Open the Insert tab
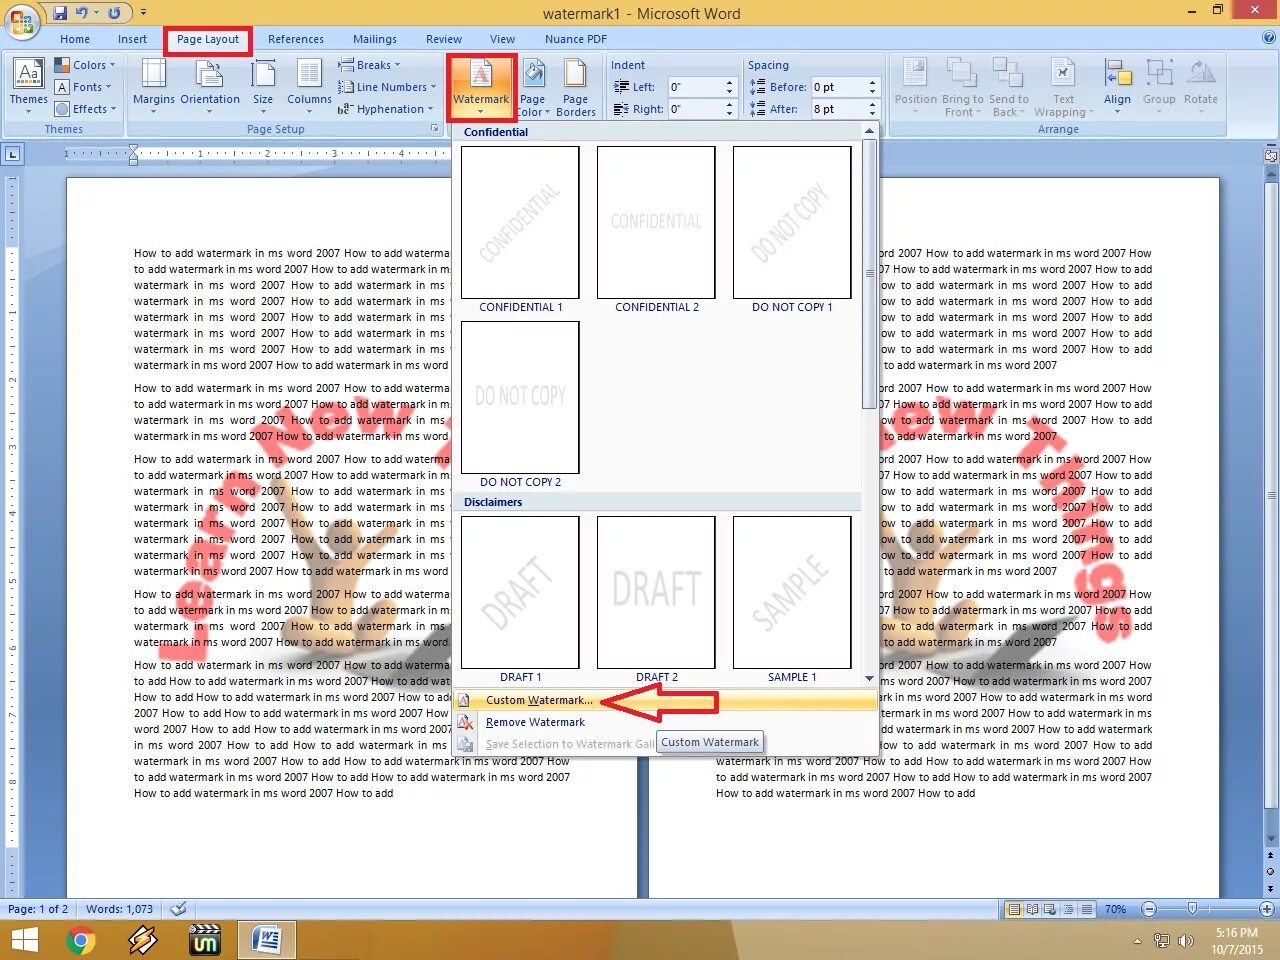This screenshot has width=1280, height=960. [132, 39]
